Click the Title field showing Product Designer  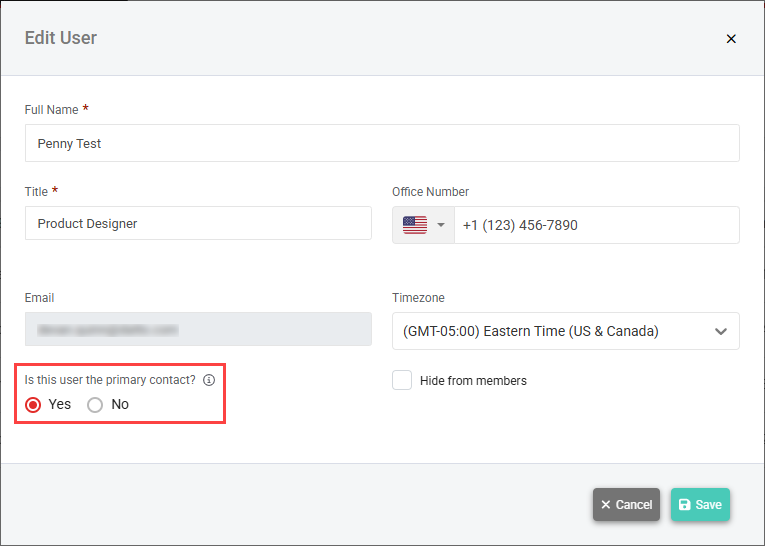coord(198,224)
